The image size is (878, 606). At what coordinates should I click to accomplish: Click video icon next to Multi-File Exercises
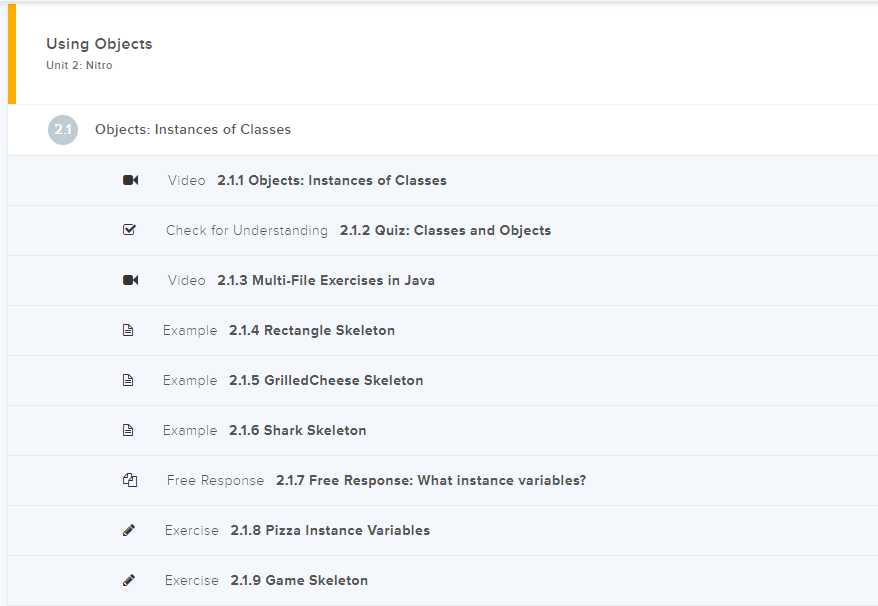point(130,280)
